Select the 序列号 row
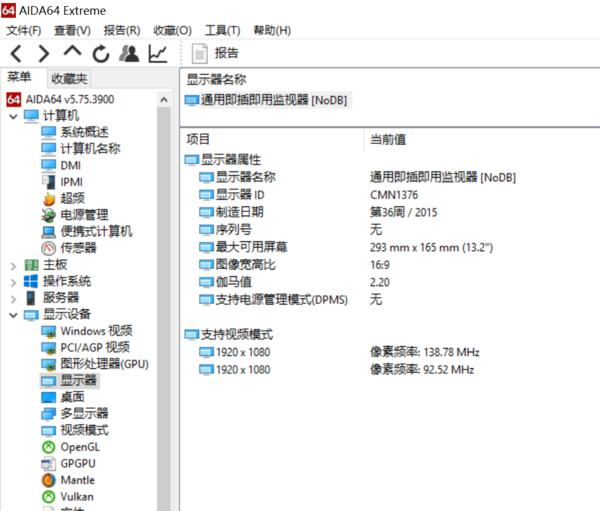This screenshot has width=600, height=511. pyautogui.click(x=226, y=230)
